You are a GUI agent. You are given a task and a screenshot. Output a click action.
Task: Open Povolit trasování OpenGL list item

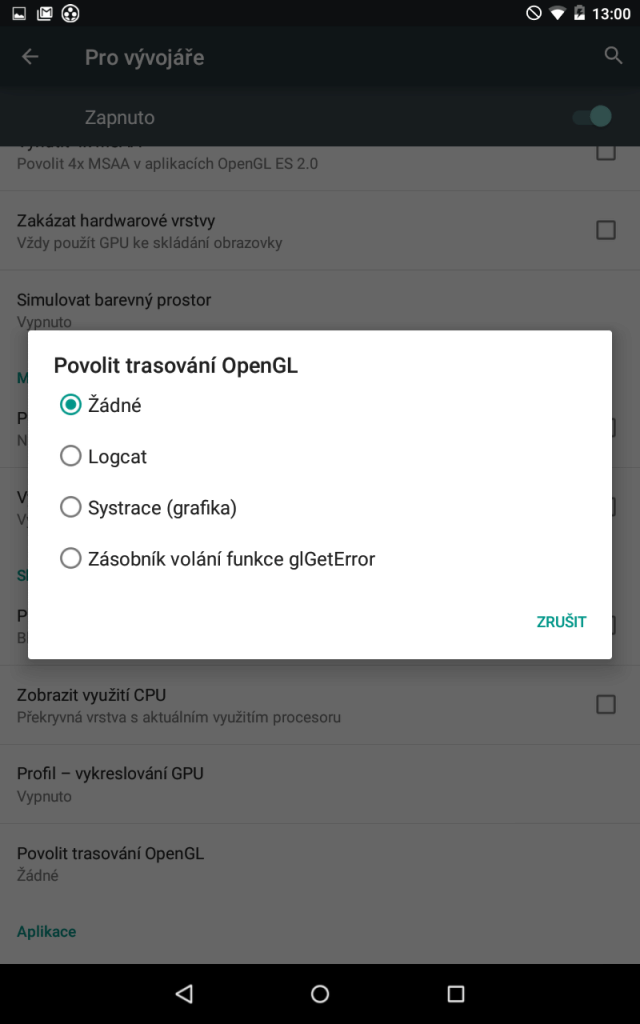click(320, 863)
